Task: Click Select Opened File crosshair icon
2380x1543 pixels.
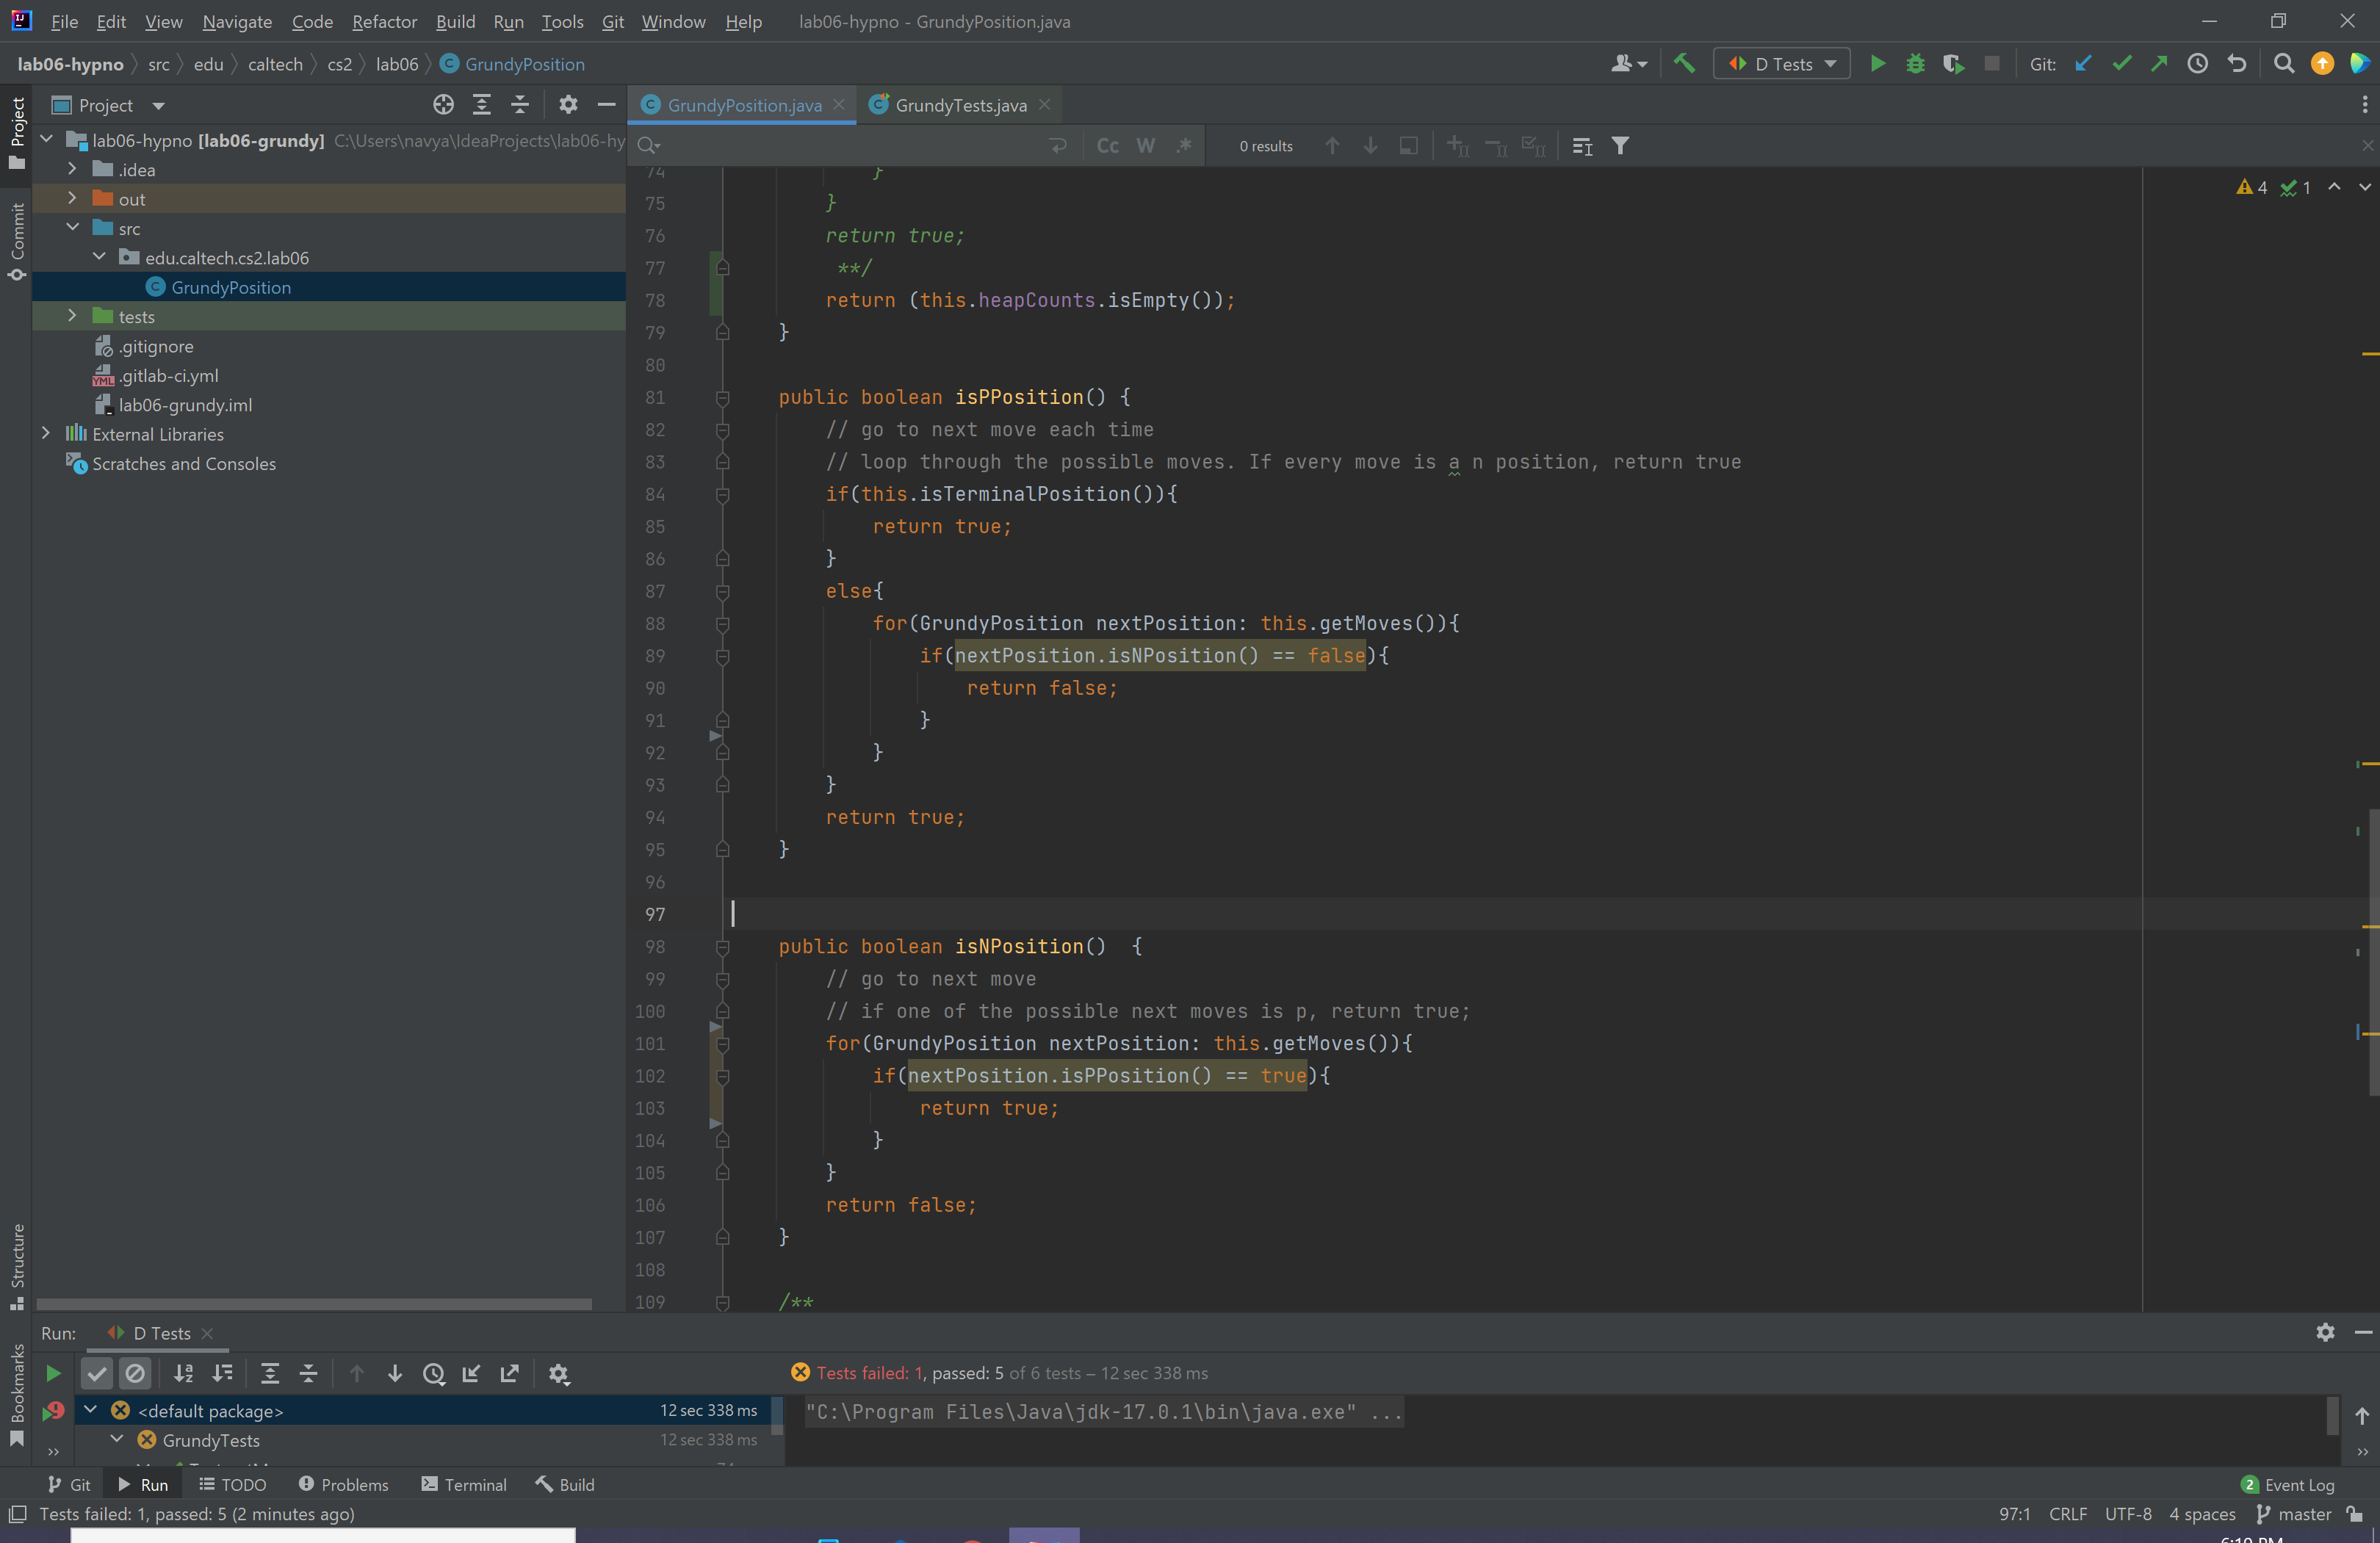Action: click(443, 105)
